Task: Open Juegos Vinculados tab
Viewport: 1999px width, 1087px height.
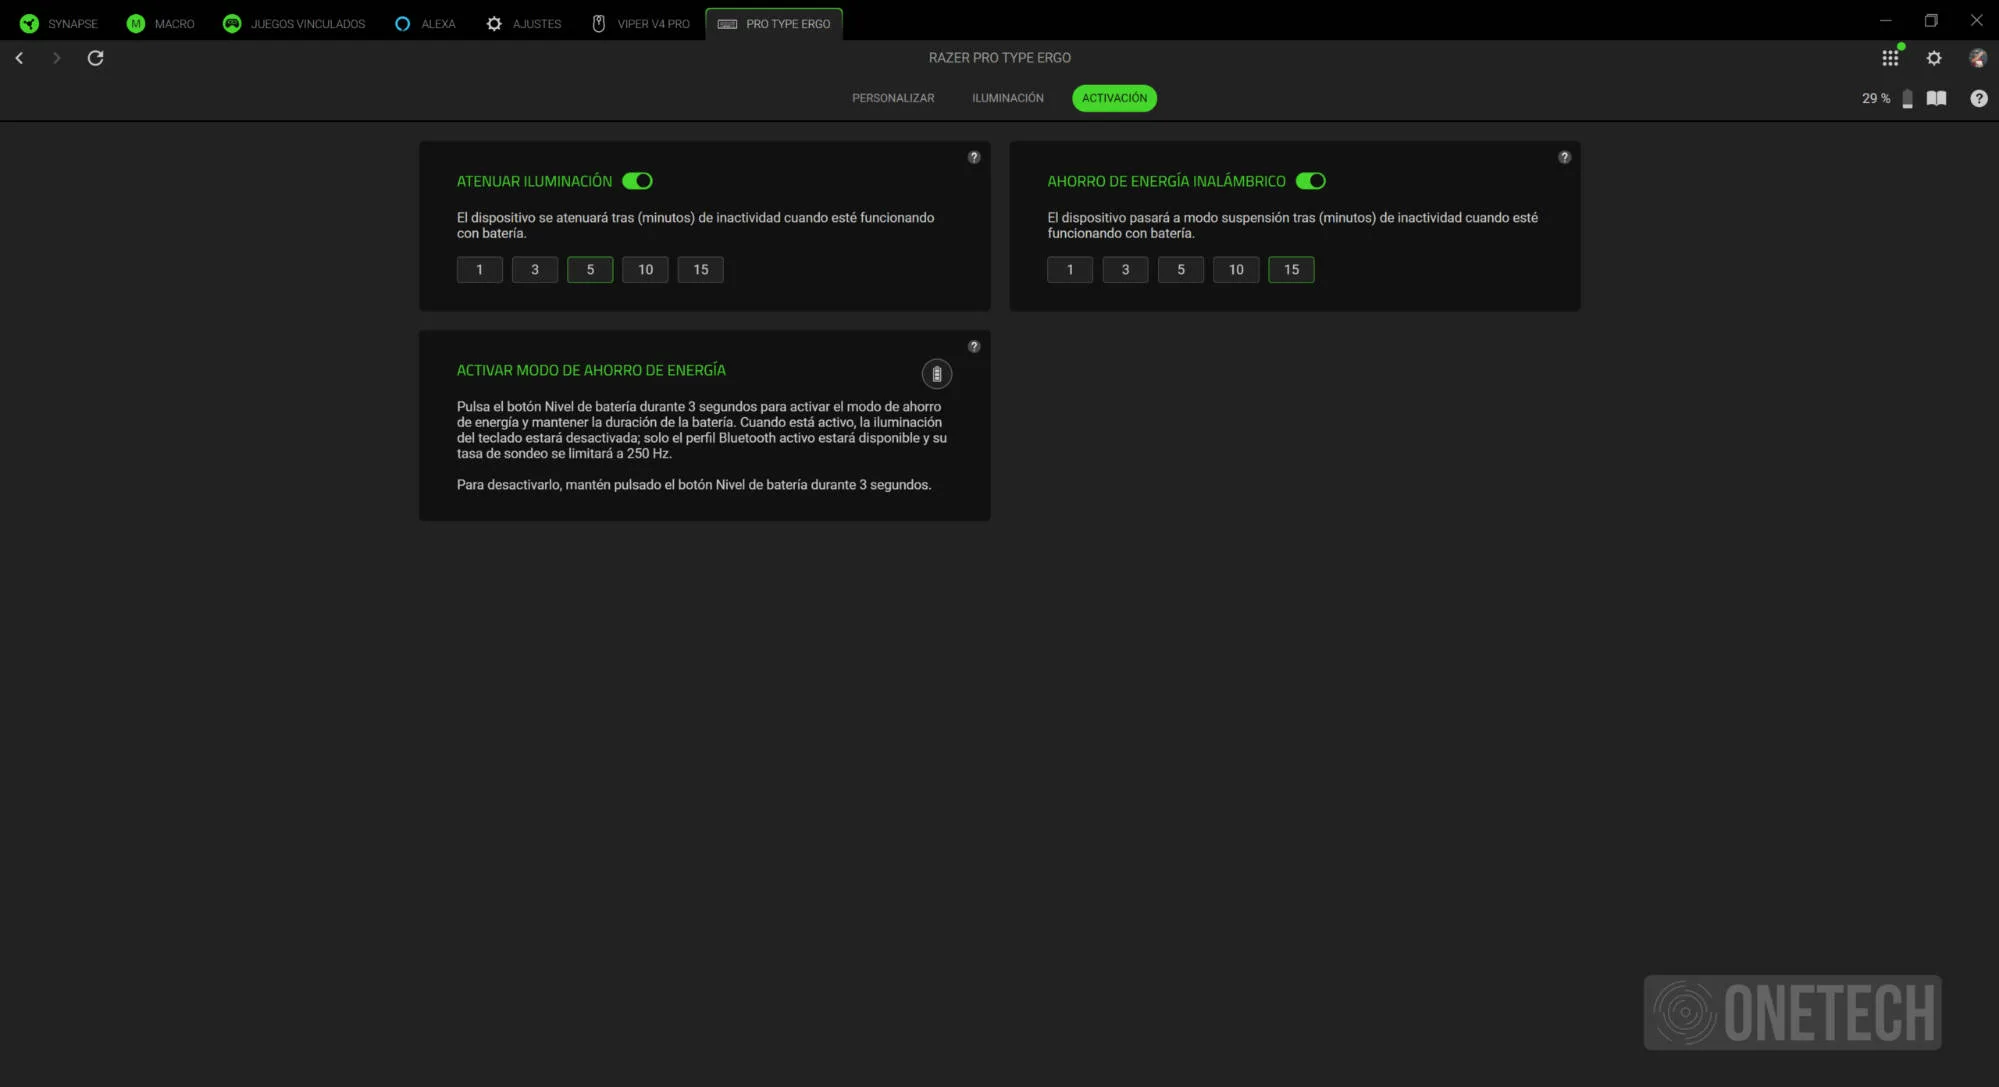Action: pyautogui.click(x=294, y=23)
